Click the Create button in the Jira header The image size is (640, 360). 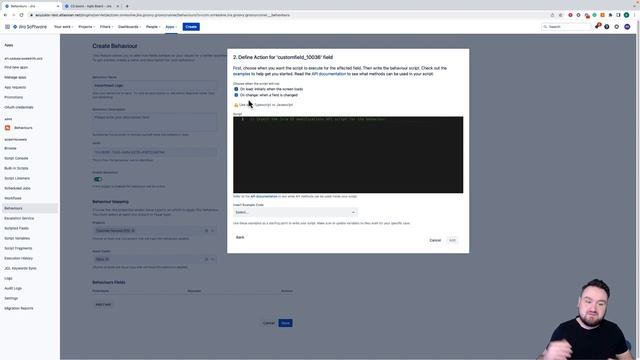(x=191, y=27)
